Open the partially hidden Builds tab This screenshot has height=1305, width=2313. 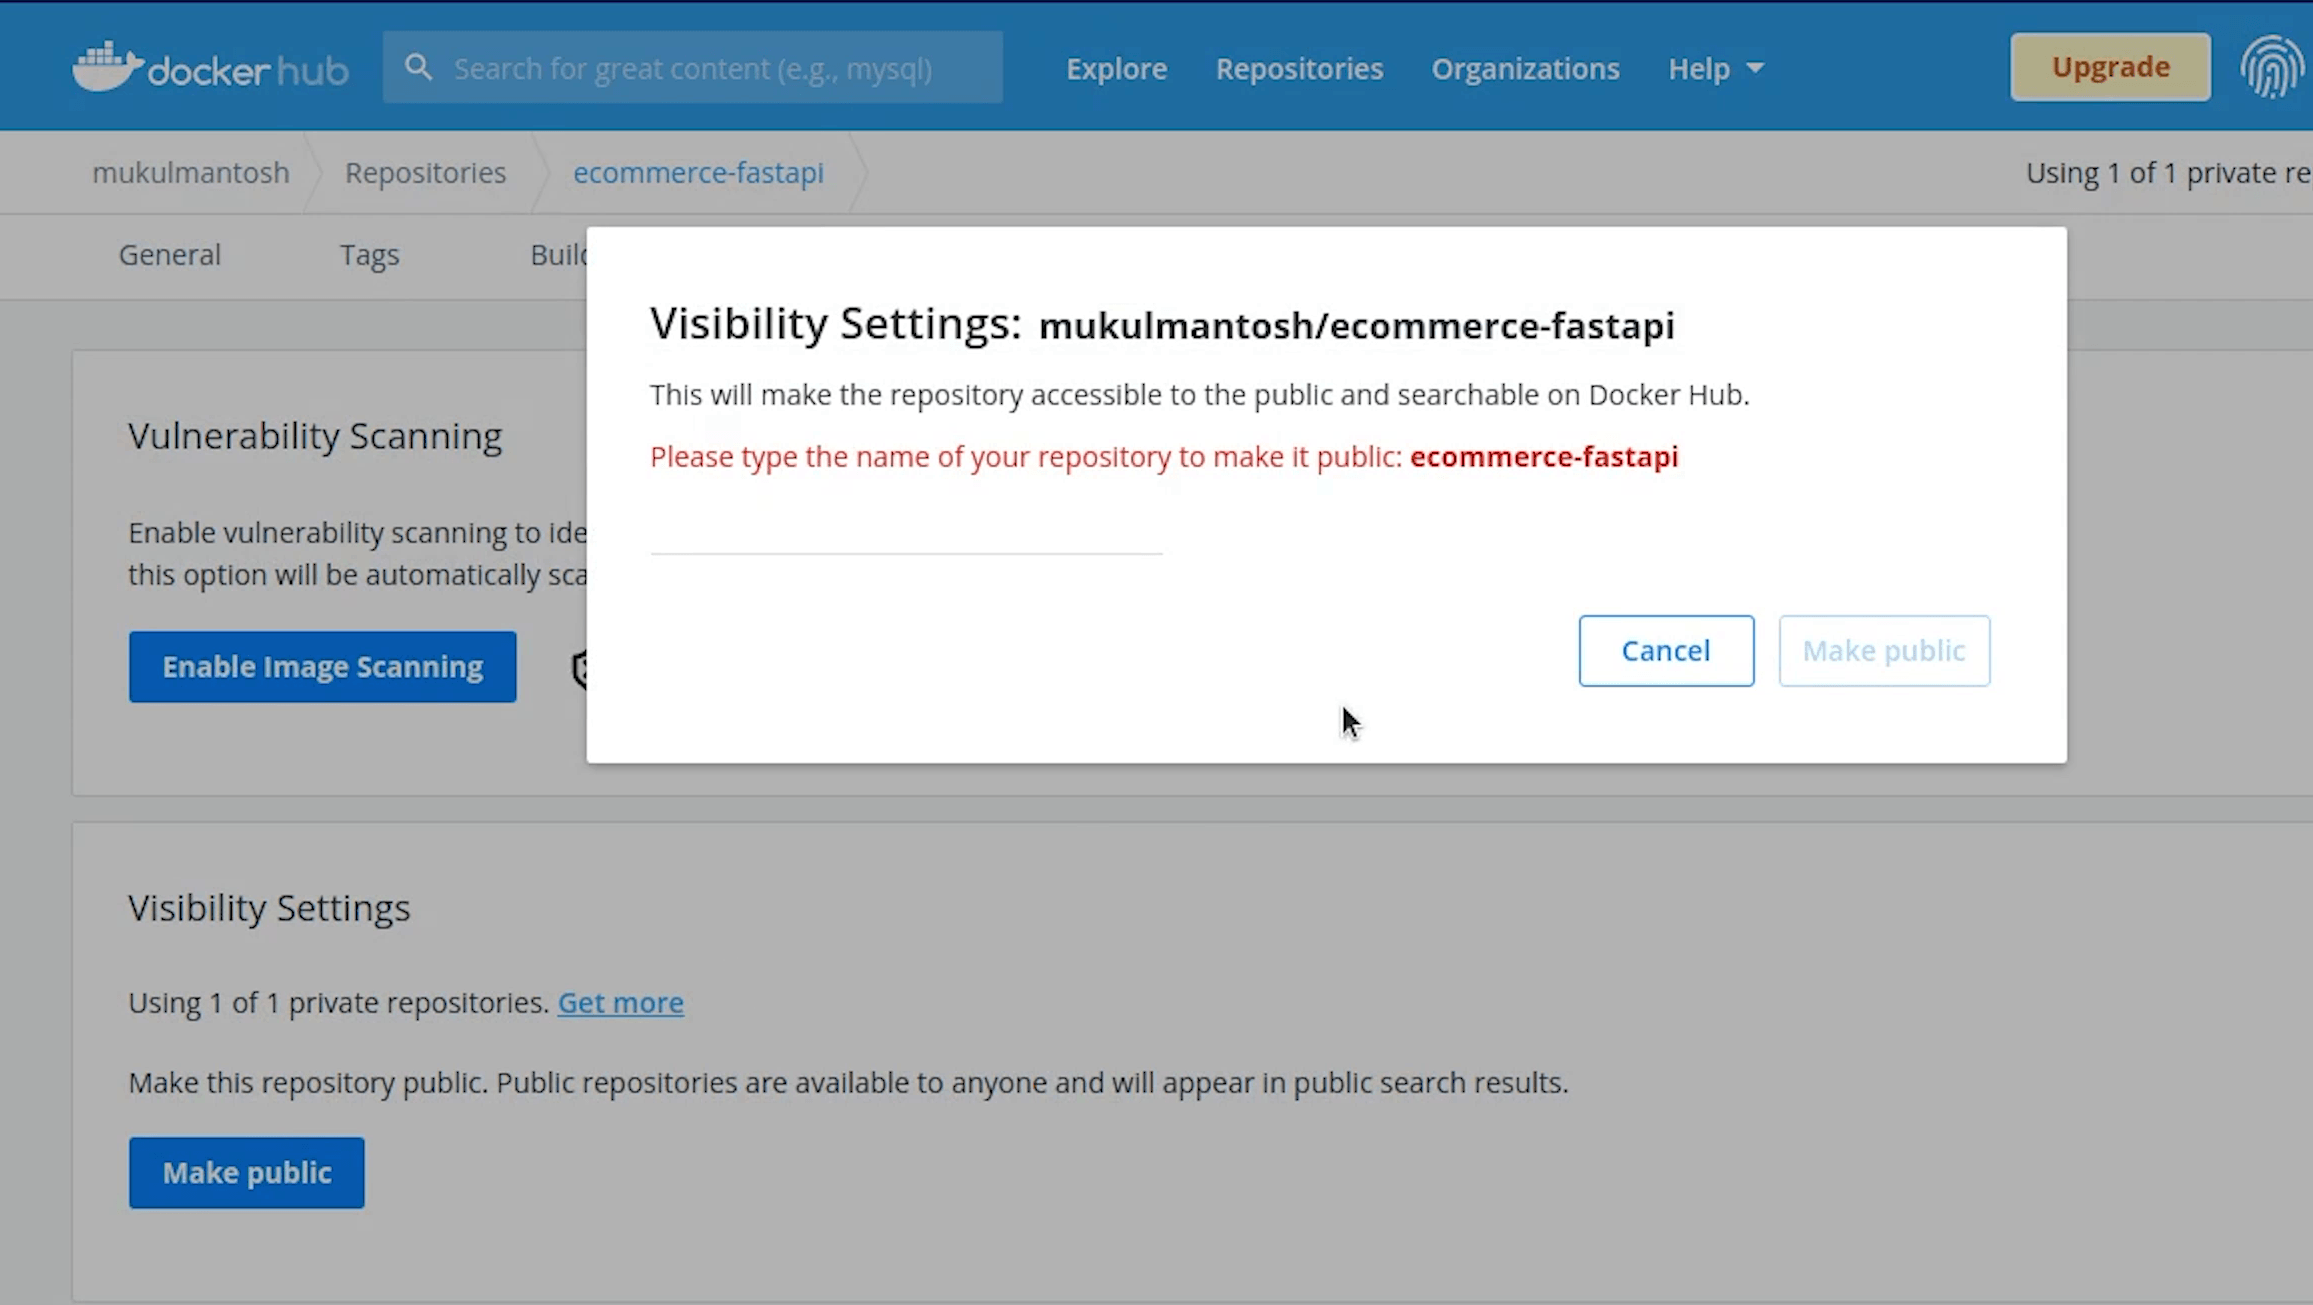[x=558, y=255]
